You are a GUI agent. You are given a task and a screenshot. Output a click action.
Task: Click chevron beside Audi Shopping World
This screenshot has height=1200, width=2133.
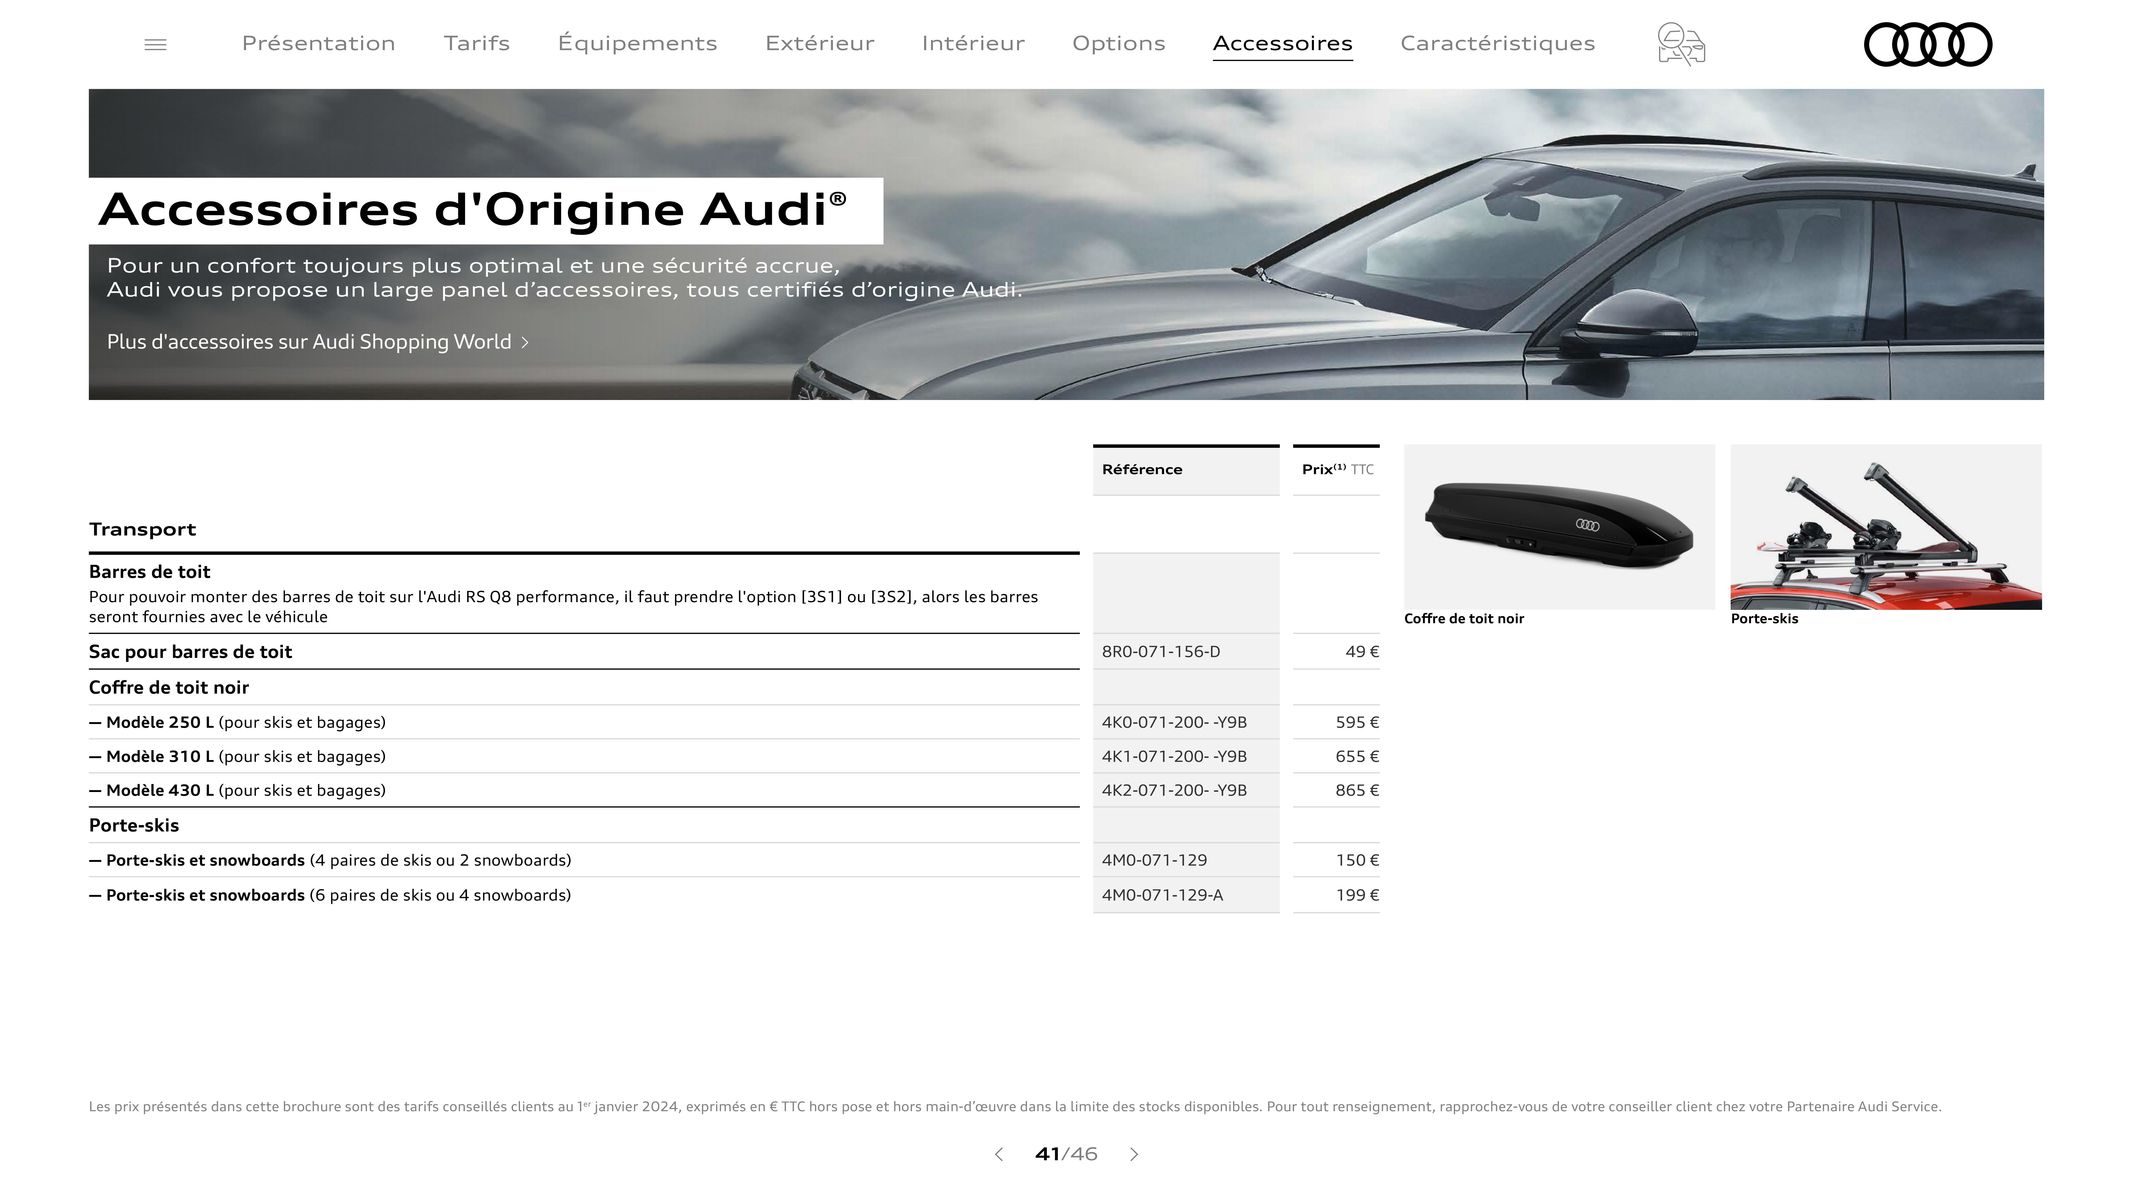pos(525,343)
